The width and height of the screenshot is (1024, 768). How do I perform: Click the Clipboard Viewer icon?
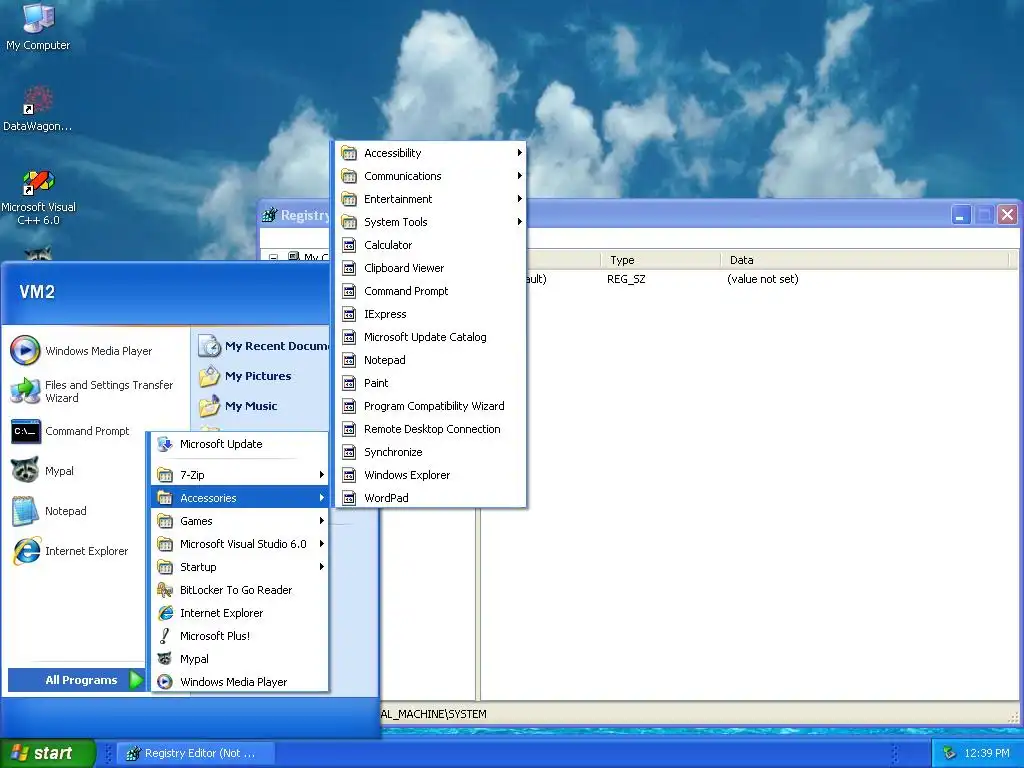(x=349, y=268)
